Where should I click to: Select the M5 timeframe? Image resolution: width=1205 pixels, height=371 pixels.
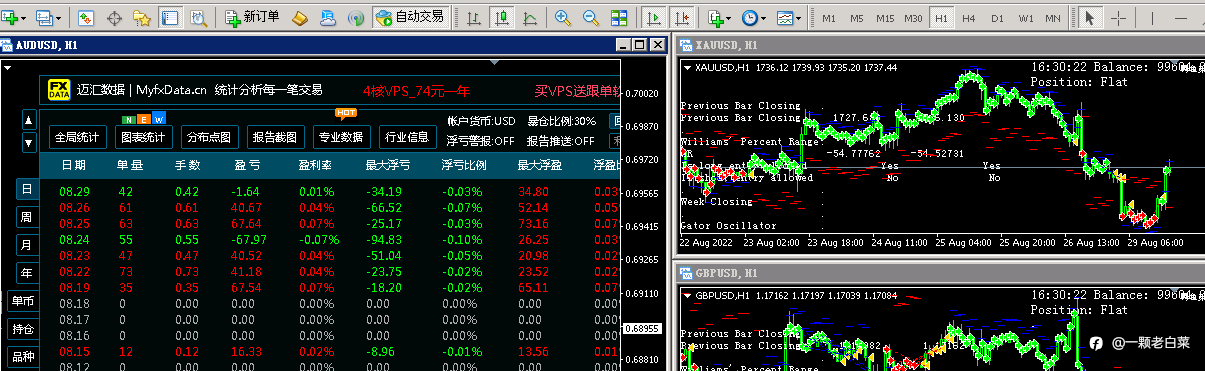(857, 18)
